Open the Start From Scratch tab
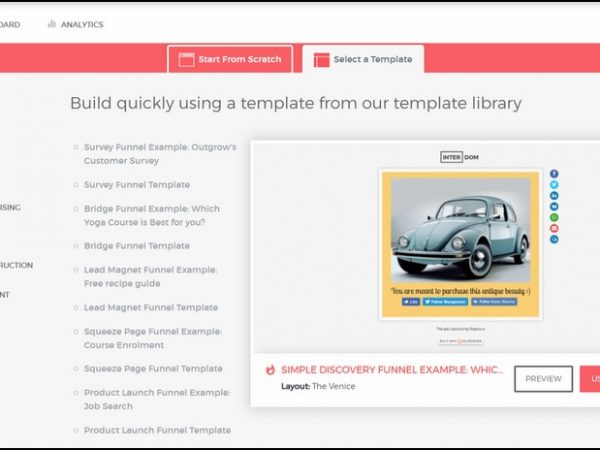The image size is (600, 450). click(x=230, y=59)
